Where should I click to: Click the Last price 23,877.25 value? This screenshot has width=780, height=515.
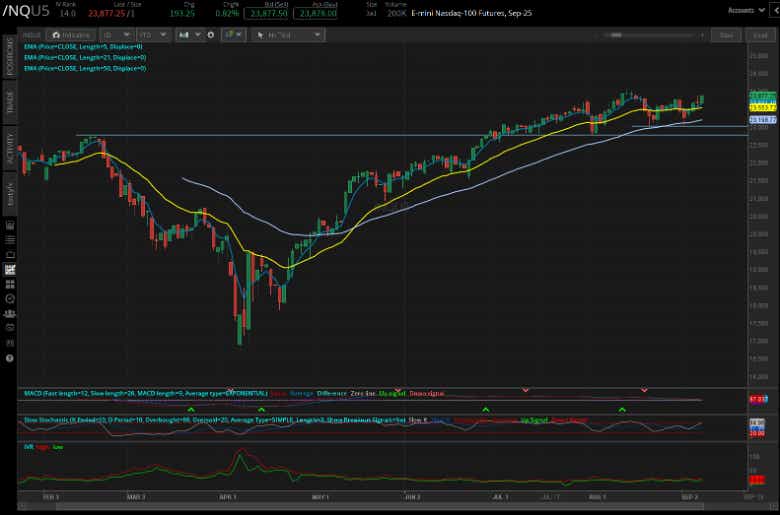point(107,13)
